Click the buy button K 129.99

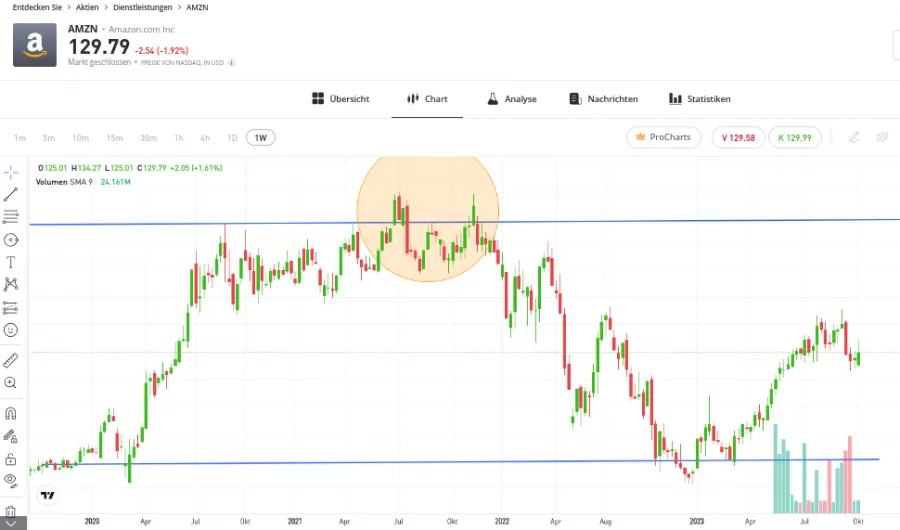795,137
